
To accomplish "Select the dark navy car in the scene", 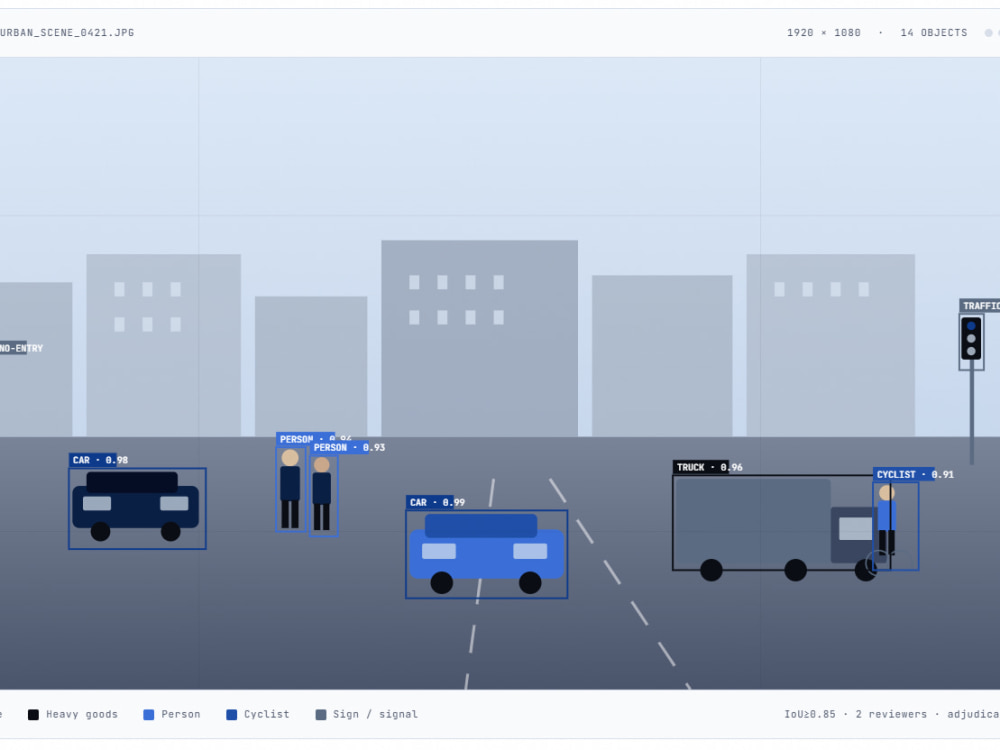I will point(135,506).
